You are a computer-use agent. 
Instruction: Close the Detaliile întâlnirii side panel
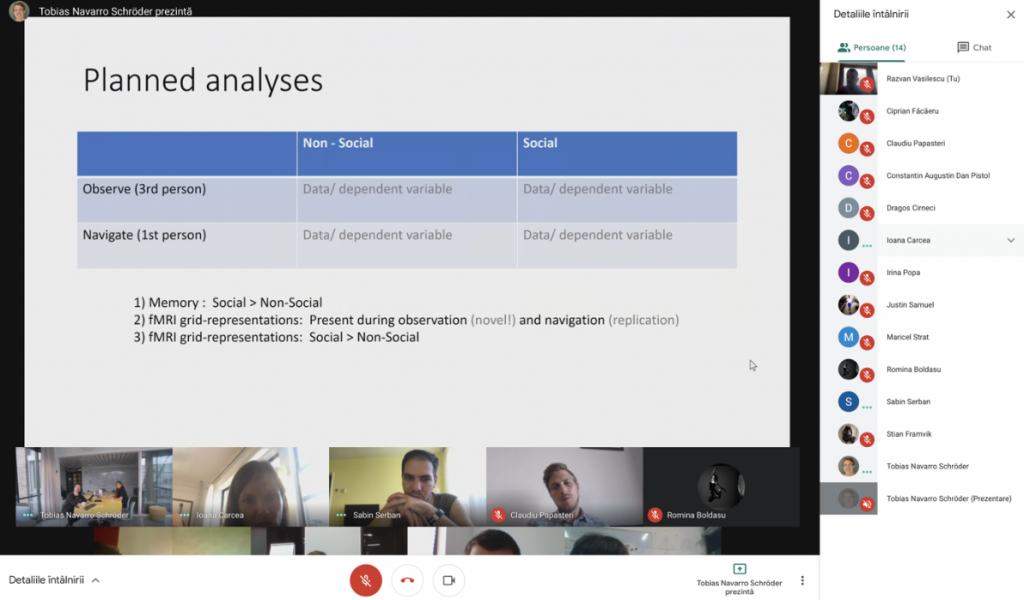1010,14
